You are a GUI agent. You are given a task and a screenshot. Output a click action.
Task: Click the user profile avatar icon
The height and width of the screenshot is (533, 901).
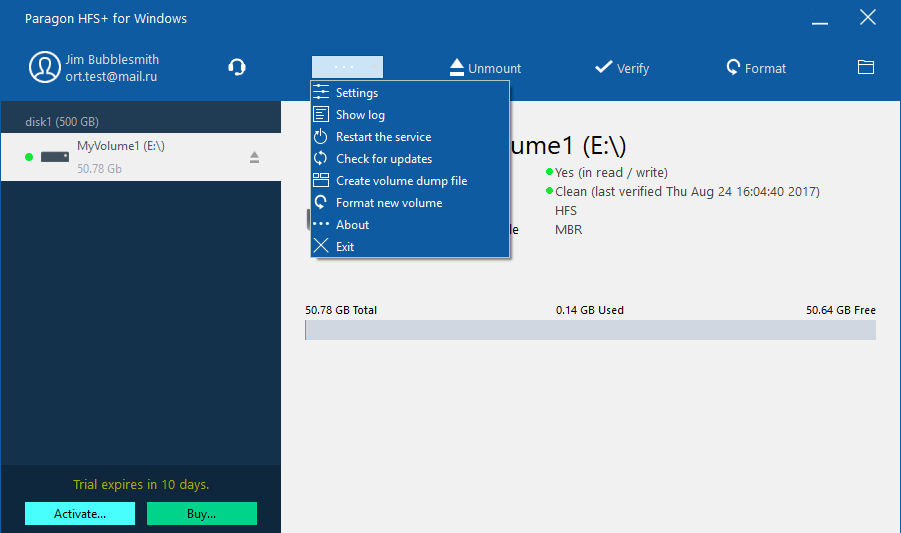click(x=45, y=67)
